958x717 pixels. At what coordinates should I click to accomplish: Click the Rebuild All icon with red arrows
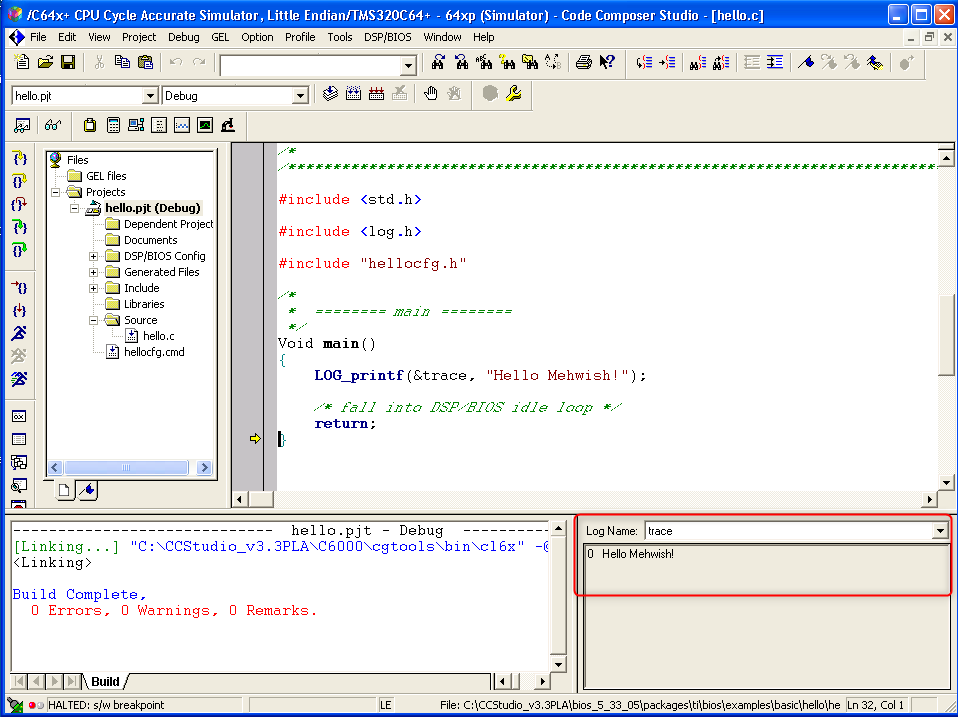pyautogui.click(x=376, y=94)
